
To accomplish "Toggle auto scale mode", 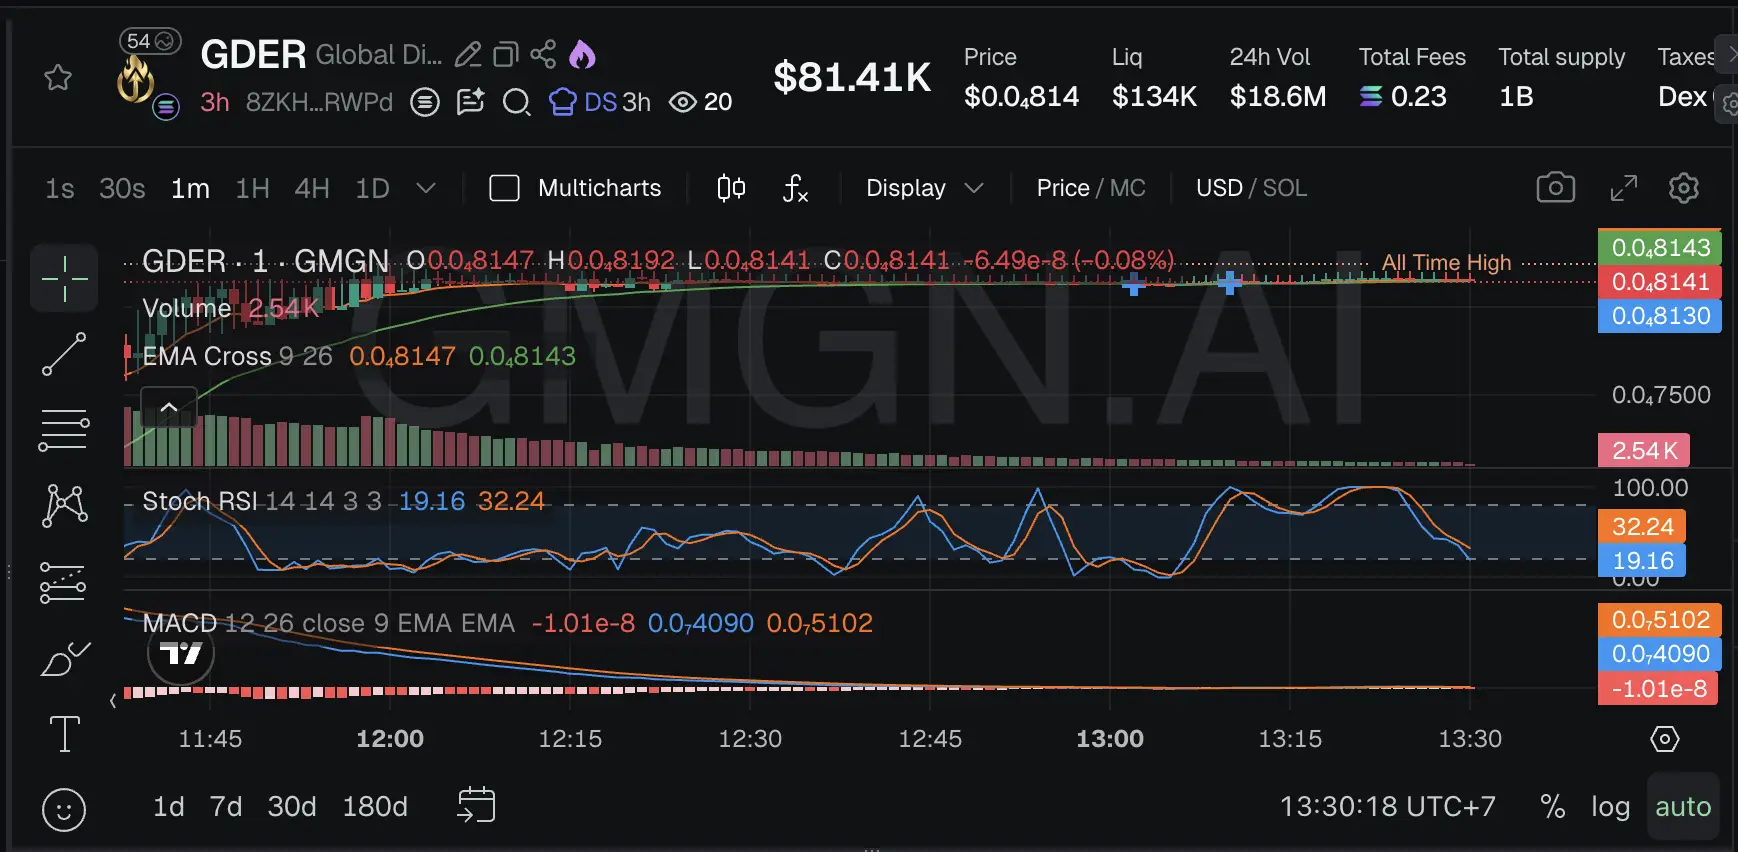I will click(1683, 806).
